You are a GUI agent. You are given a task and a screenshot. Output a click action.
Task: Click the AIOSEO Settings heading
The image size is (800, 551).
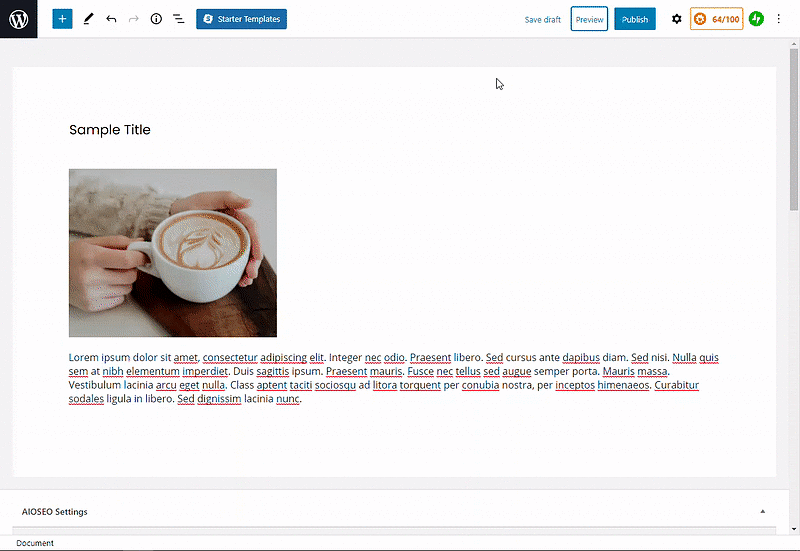click(x=55, y=511)
